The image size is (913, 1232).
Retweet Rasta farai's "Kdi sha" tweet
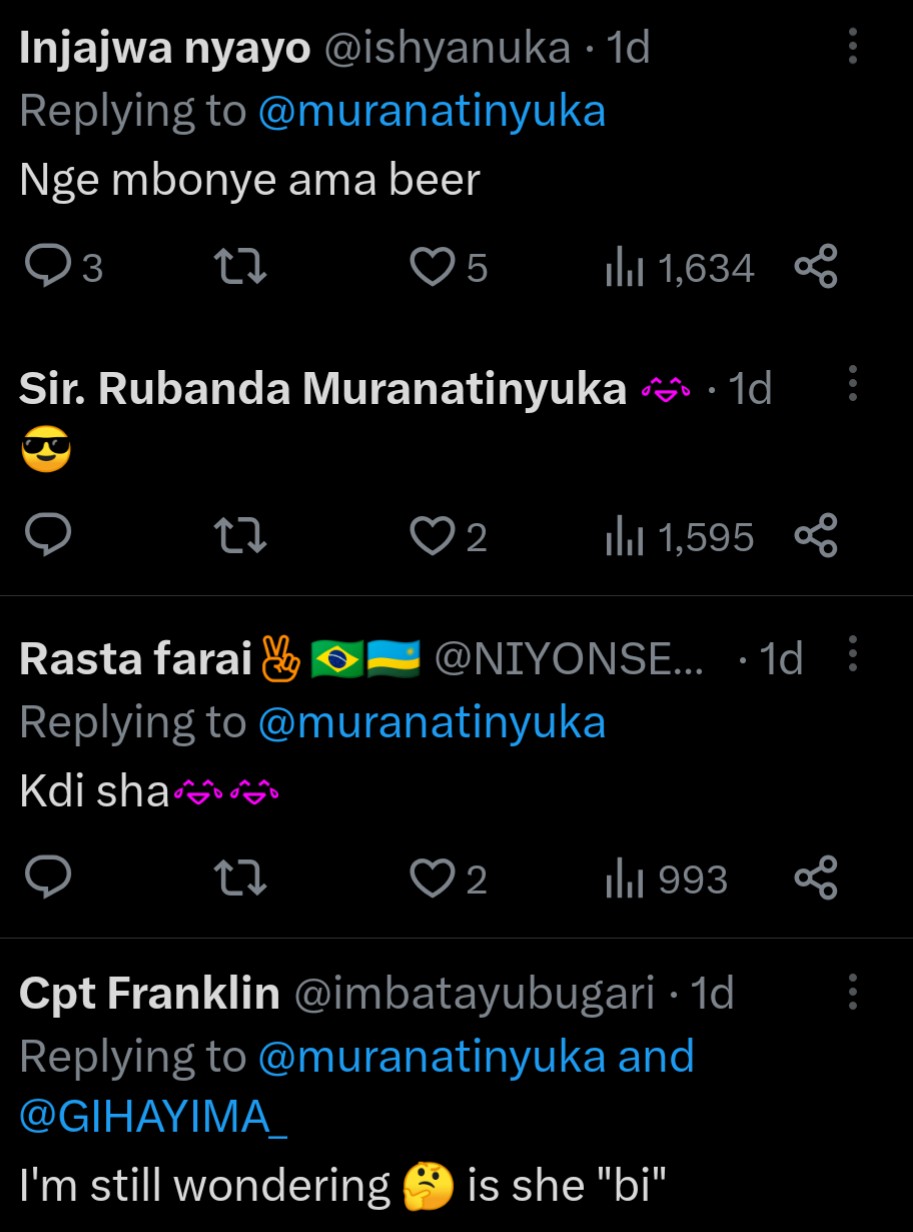(243, 879)
